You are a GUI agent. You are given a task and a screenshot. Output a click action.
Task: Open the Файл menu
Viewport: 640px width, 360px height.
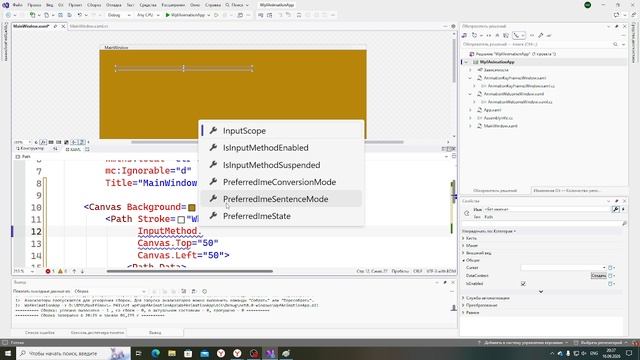pyautogui.click(x=18, y=5)
